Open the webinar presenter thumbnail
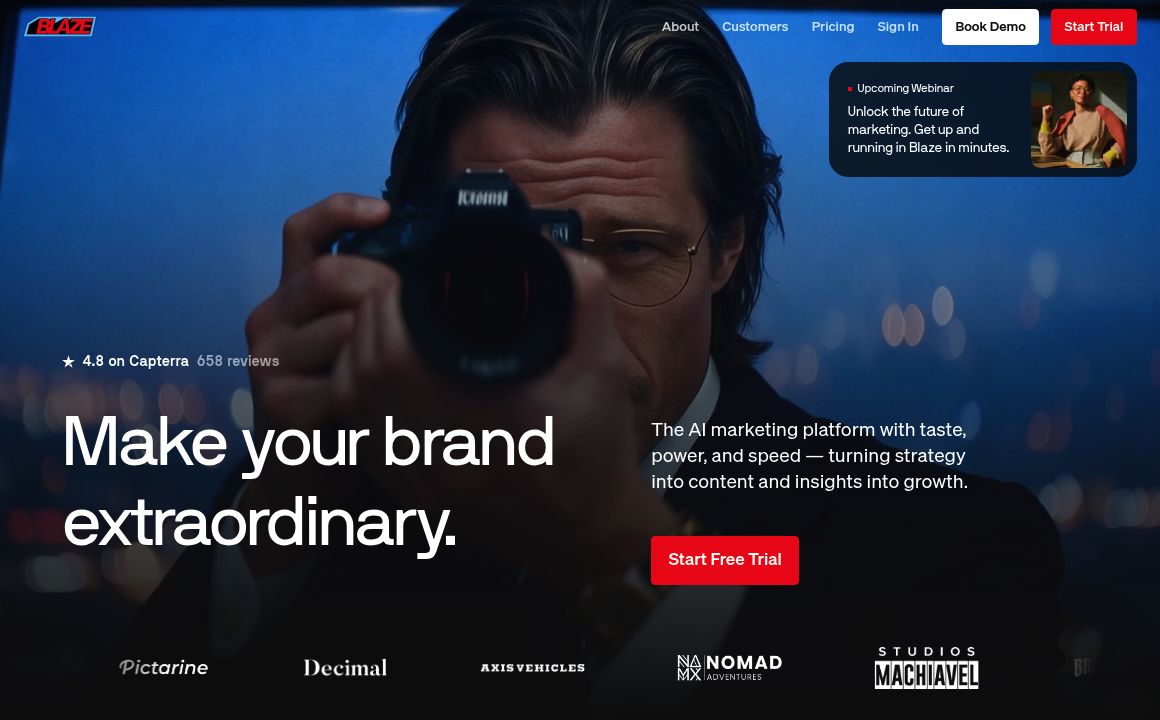The height and width of the screenshot is (720, 1160). [x=1079, y=120]
